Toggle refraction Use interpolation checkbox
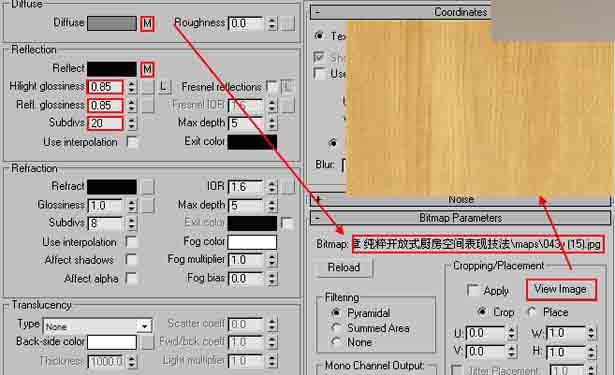 click(132, 242)
